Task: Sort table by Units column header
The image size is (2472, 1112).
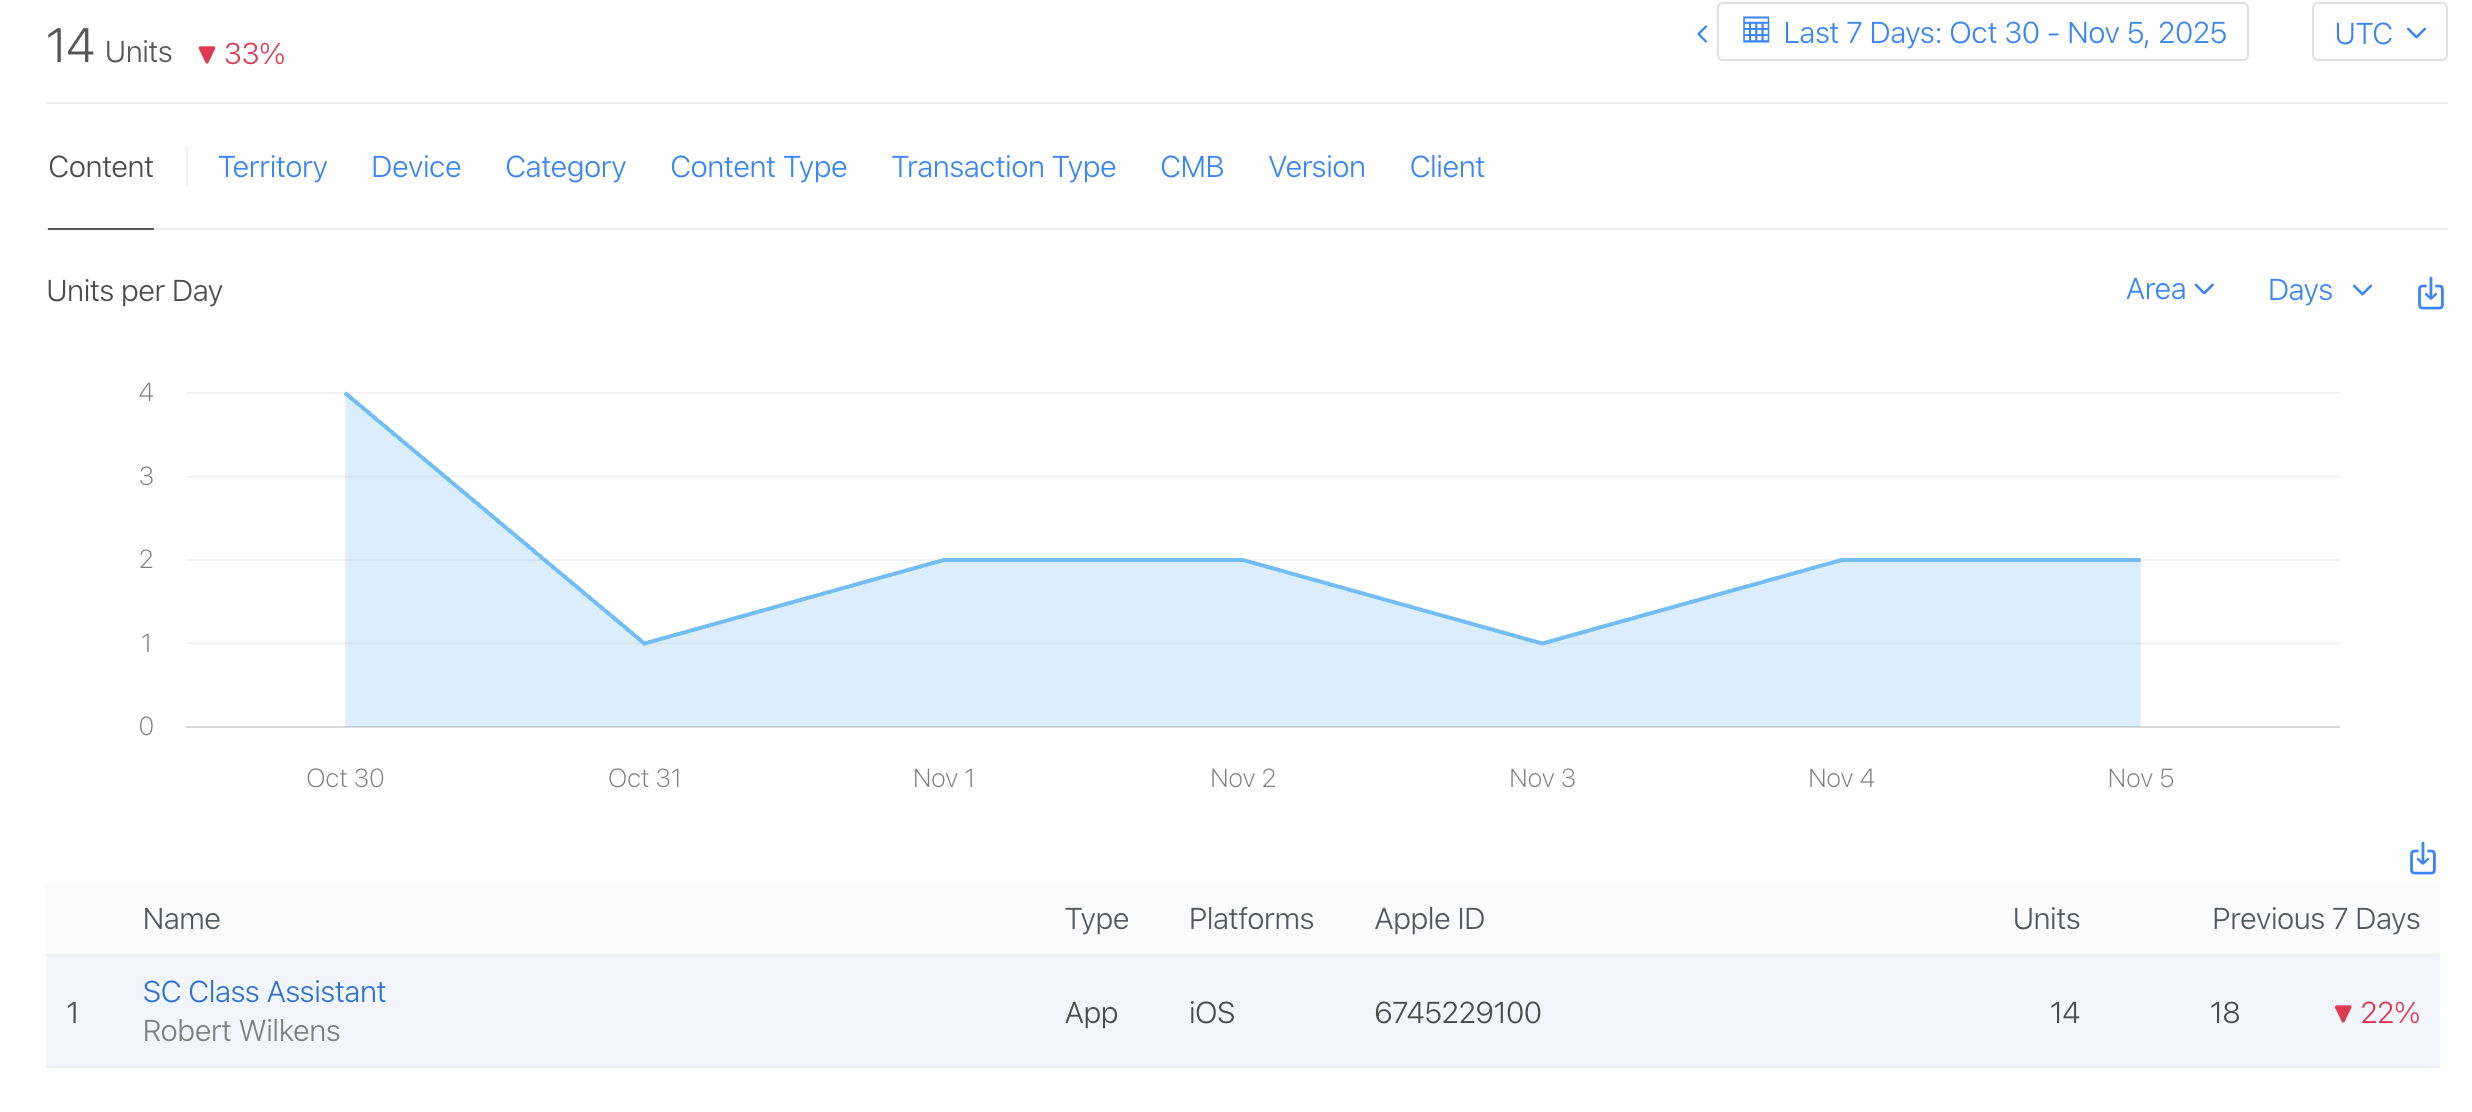Action: [2045, 918]
